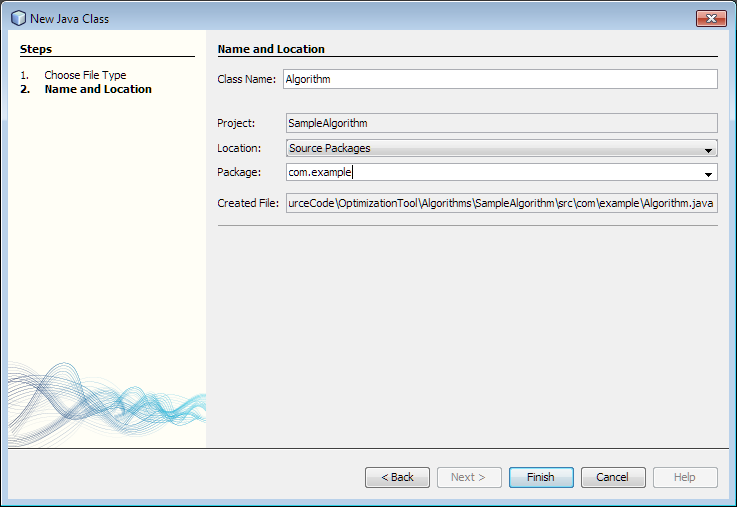This screenshot has width=737, height=507.
Task: Click the Help button
Action: 685,477
